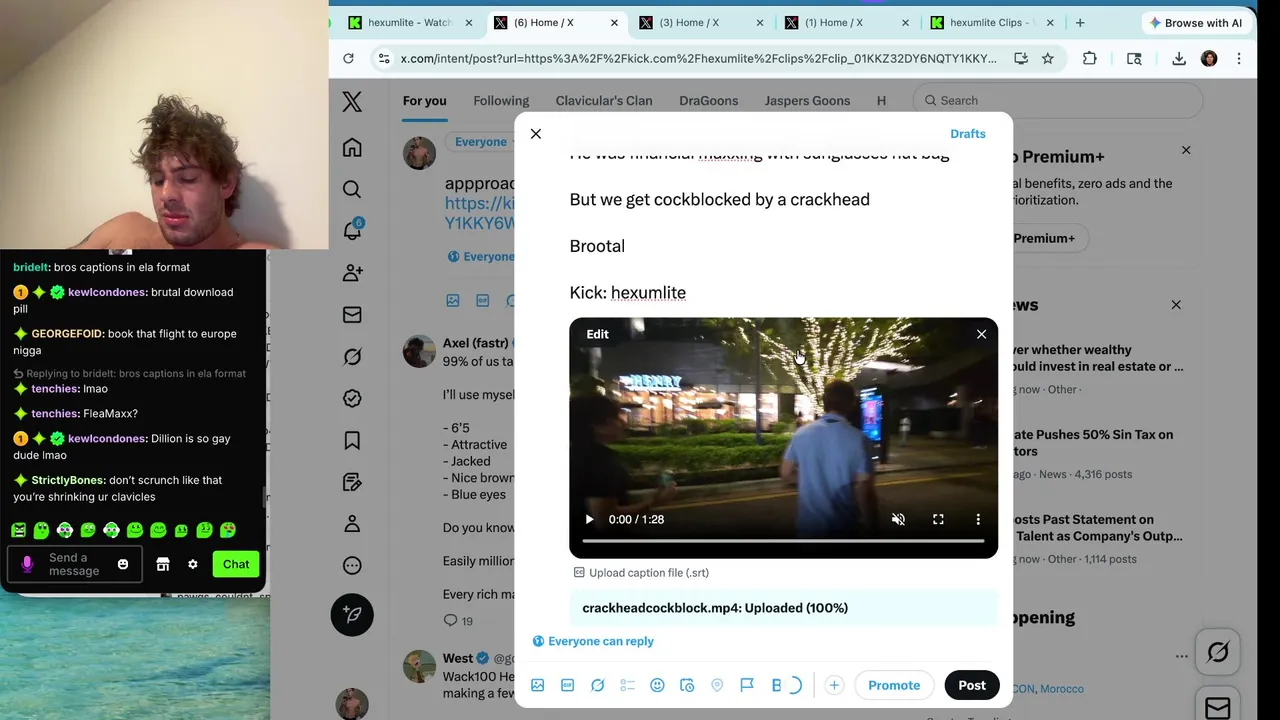Open the video preview in fullscreen
This screenshot has height=720, width=1280.
coord(938,519)
